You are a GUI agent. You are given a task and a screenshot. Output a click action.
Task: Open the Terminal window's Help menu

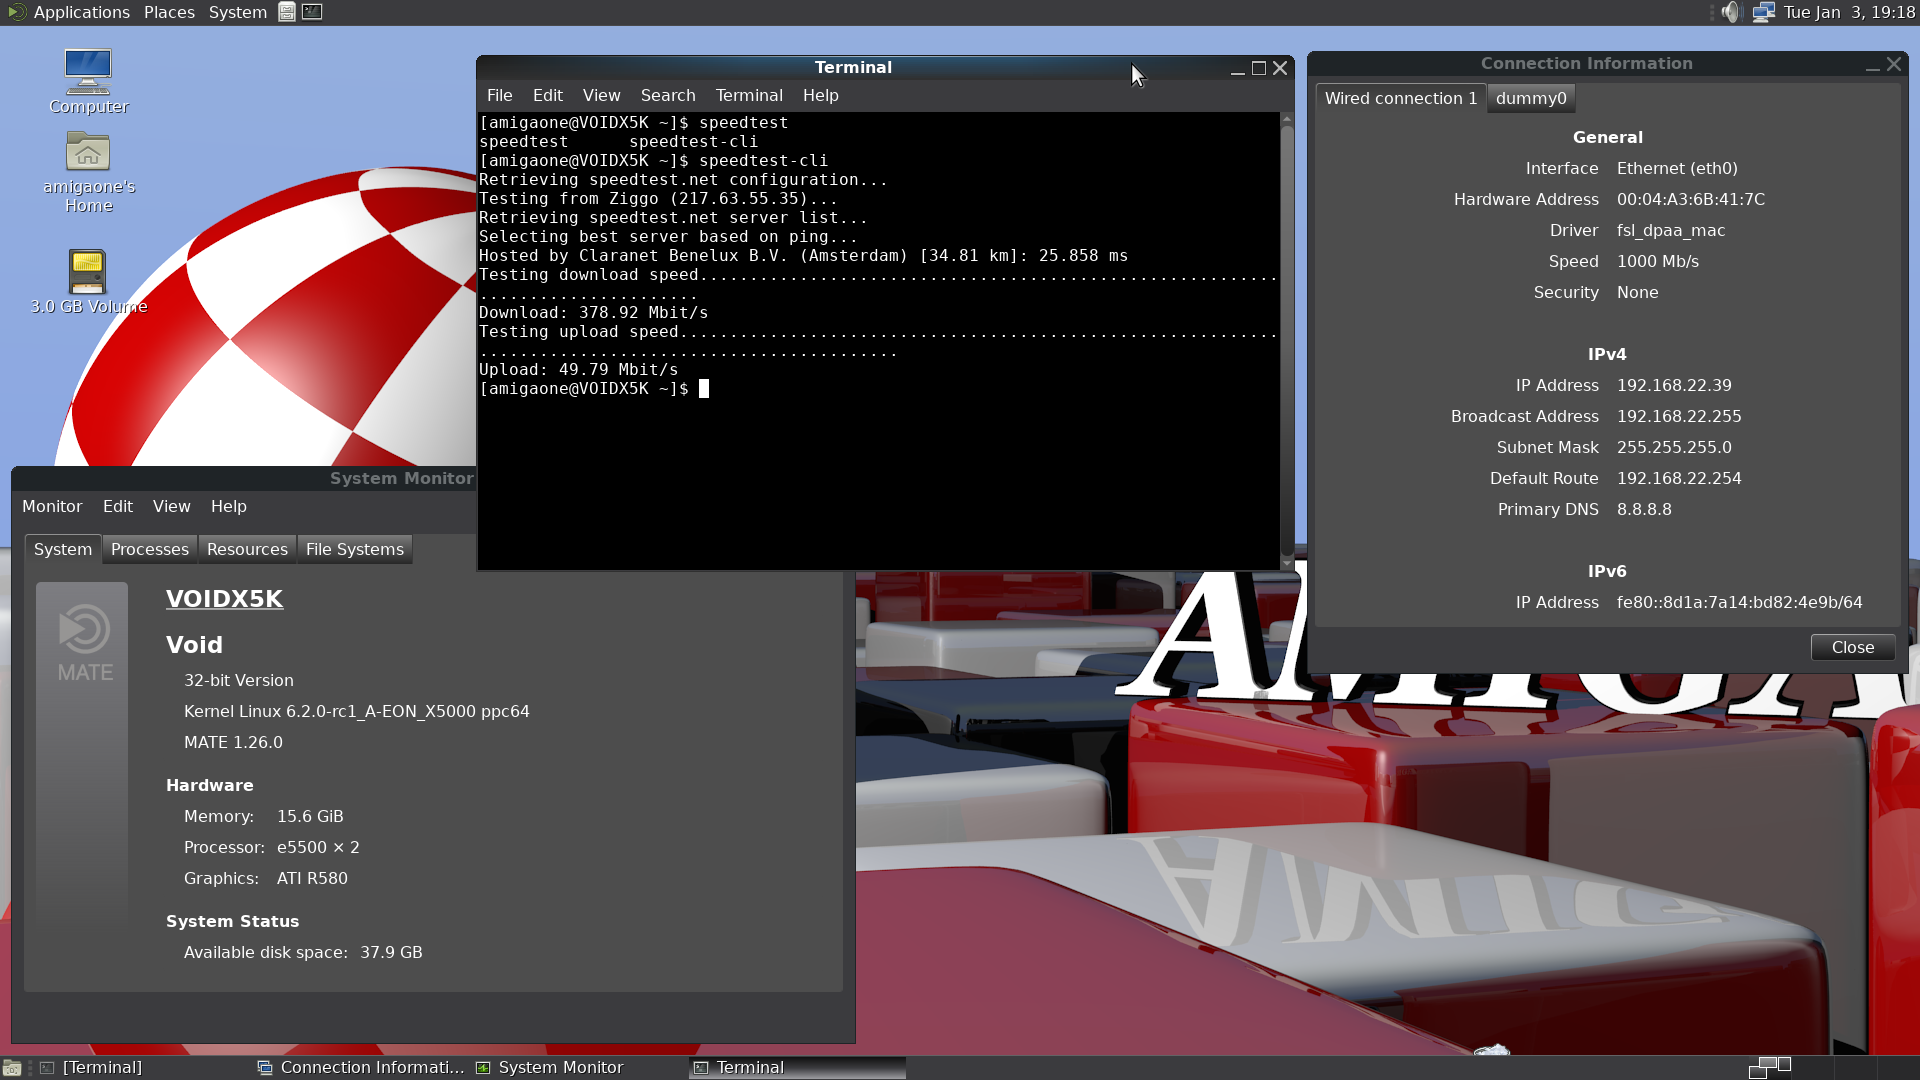(821, 95)
